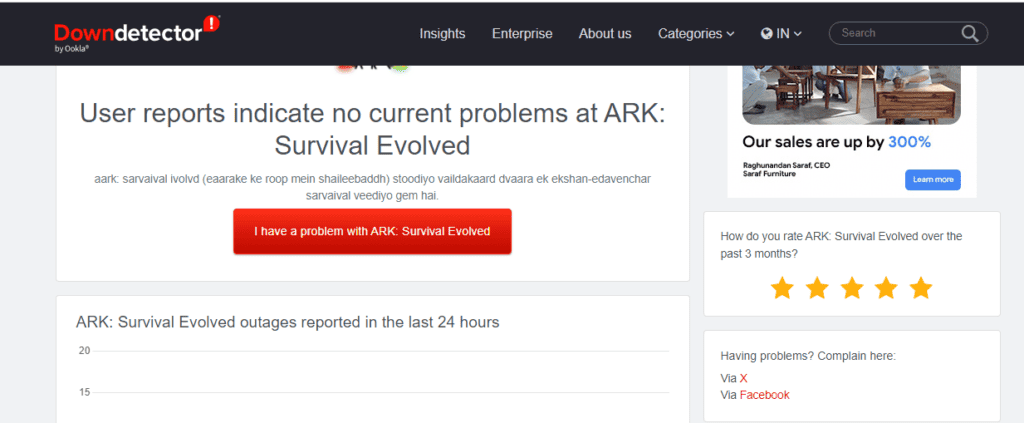Rate ARK with the second star

click(817, 288)
